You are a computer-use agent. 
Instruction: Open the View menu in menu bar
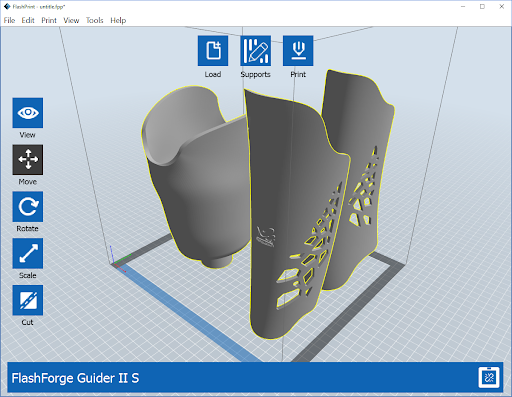point(71,20)
